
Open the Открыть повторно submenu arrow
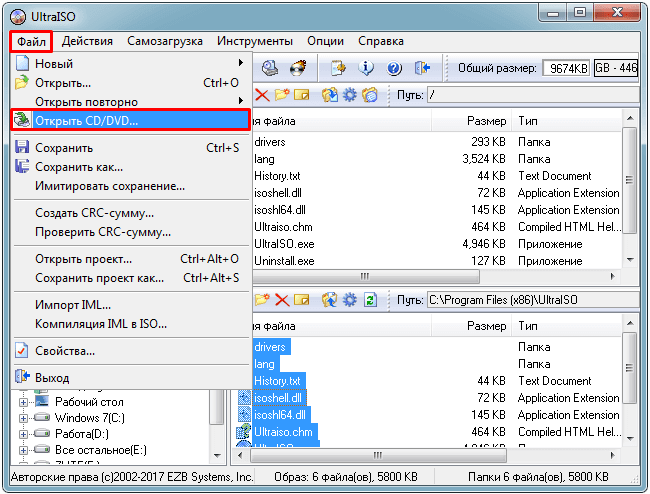(241, 101)
